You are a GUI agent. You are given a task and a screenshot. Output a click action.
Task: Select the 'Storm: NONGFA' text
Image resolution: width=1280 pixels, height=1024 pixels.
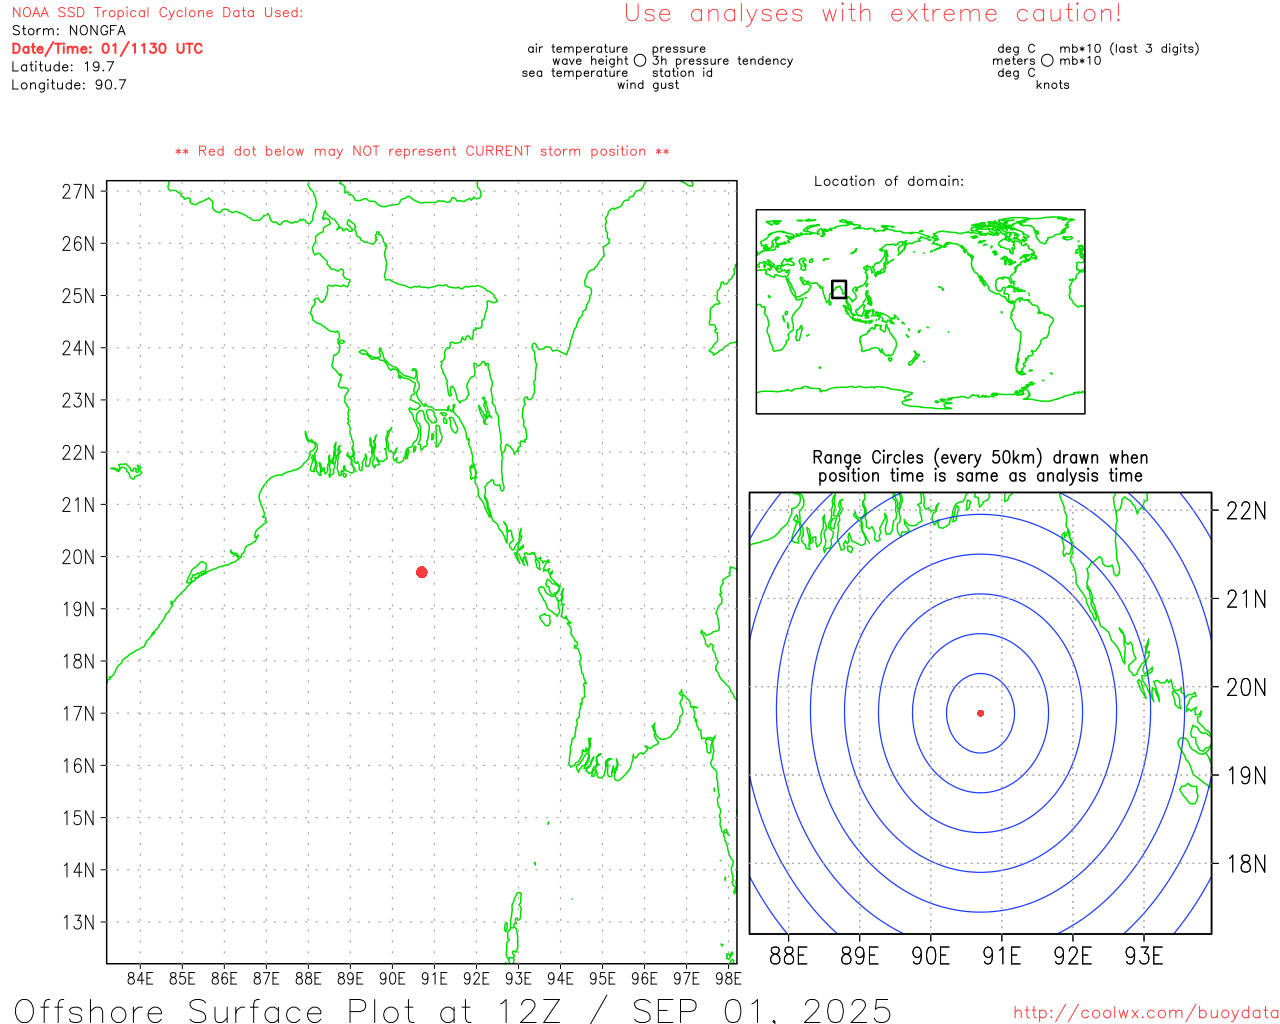68,31
